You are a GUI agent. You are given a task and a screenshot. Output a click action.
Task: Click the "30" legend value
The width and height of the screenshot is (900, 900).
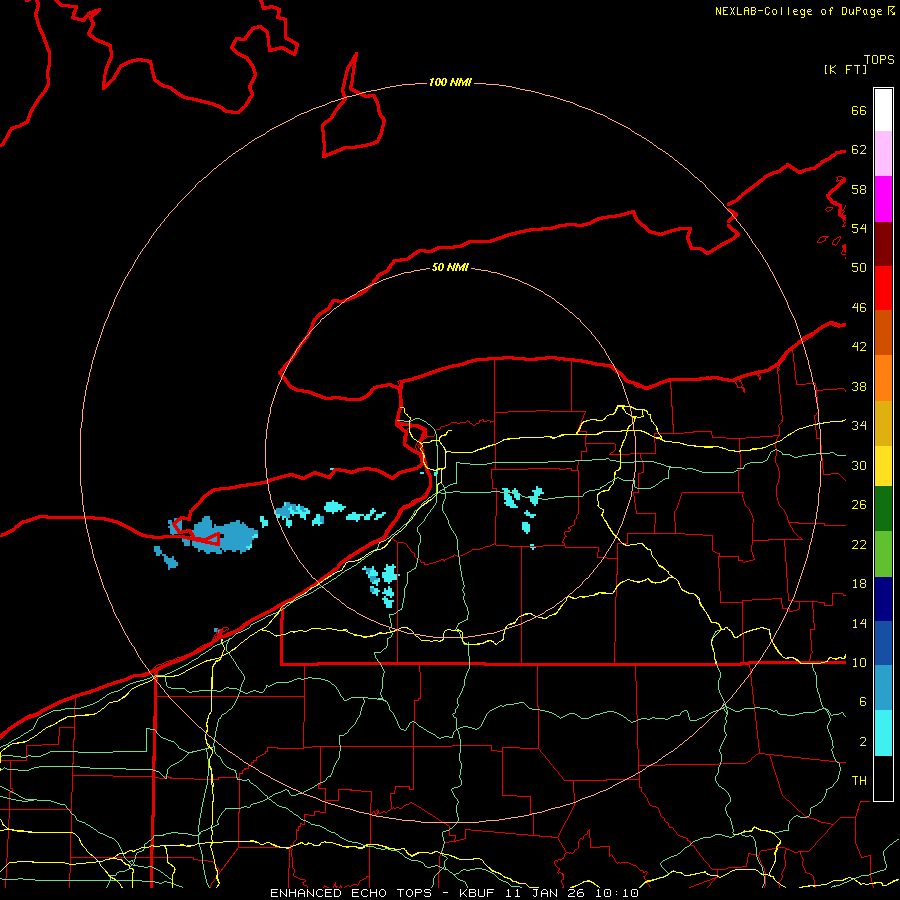tap(859, 465)
